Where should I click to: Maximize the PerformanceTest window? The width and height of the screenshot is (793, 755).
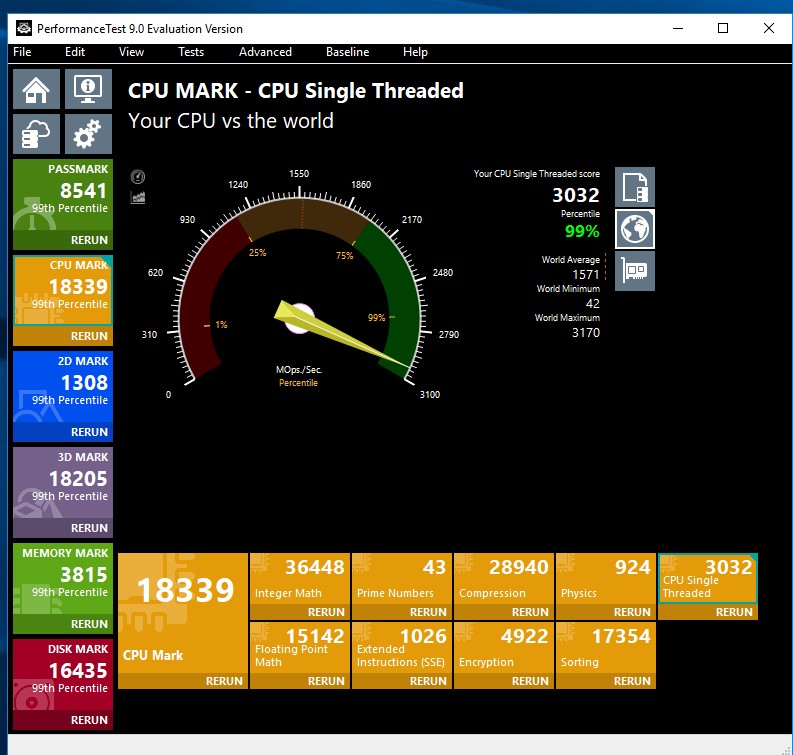point(723,28)
